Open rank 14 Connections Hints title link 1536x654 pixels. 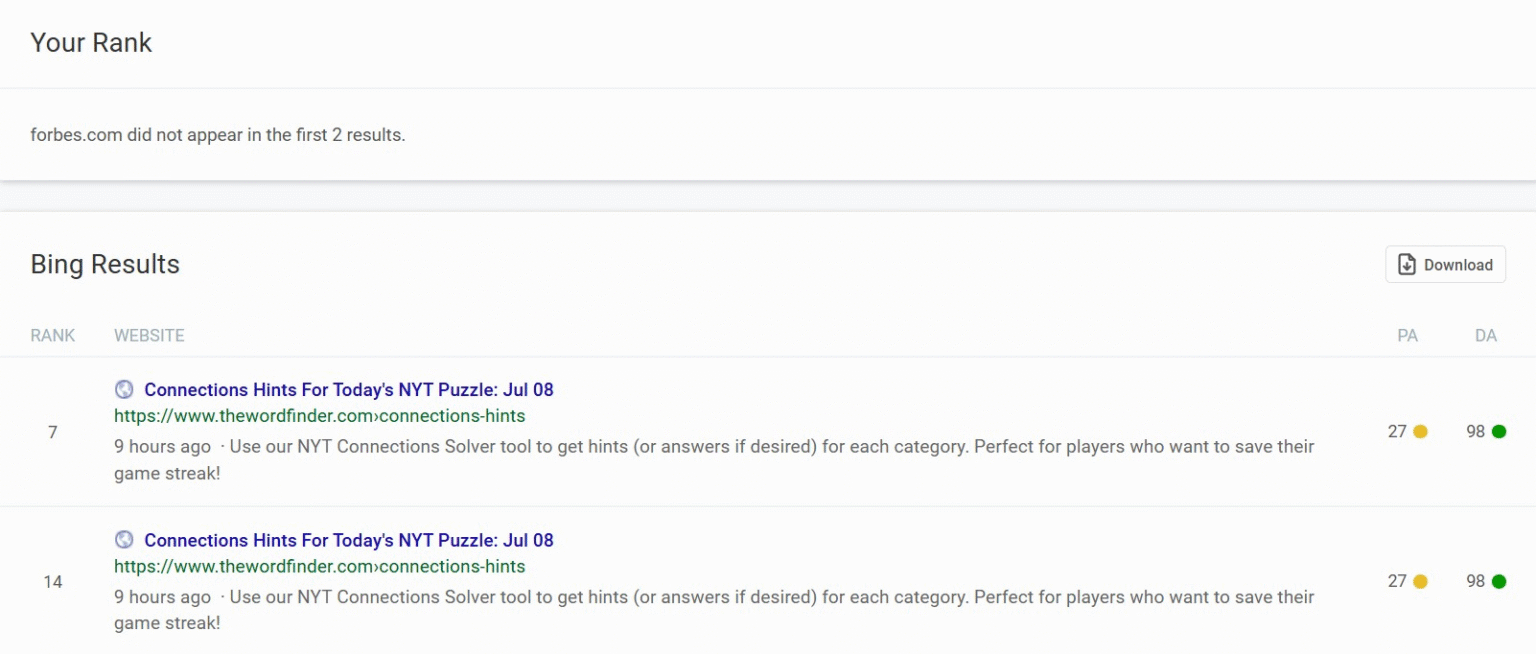pyautogui.click(x=348, y=540)
